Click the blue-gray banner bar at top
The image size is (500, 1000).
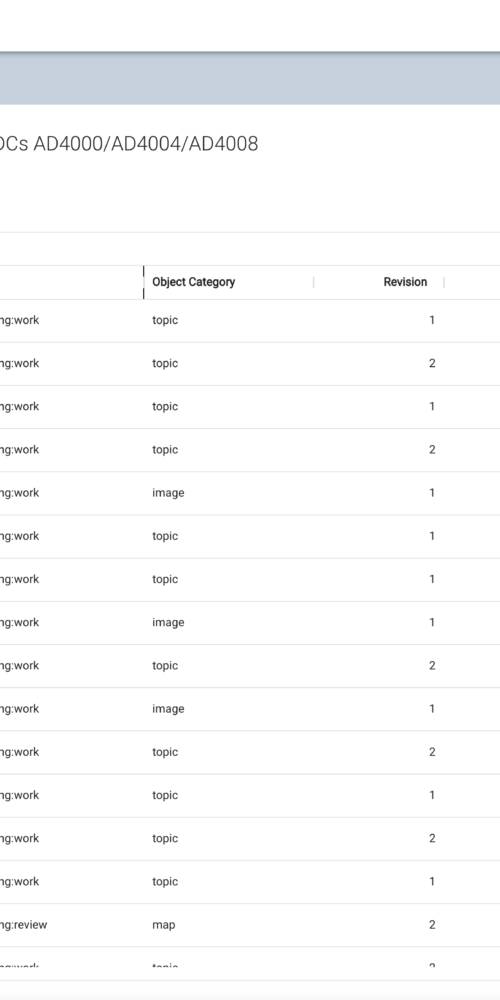(250, 78)
